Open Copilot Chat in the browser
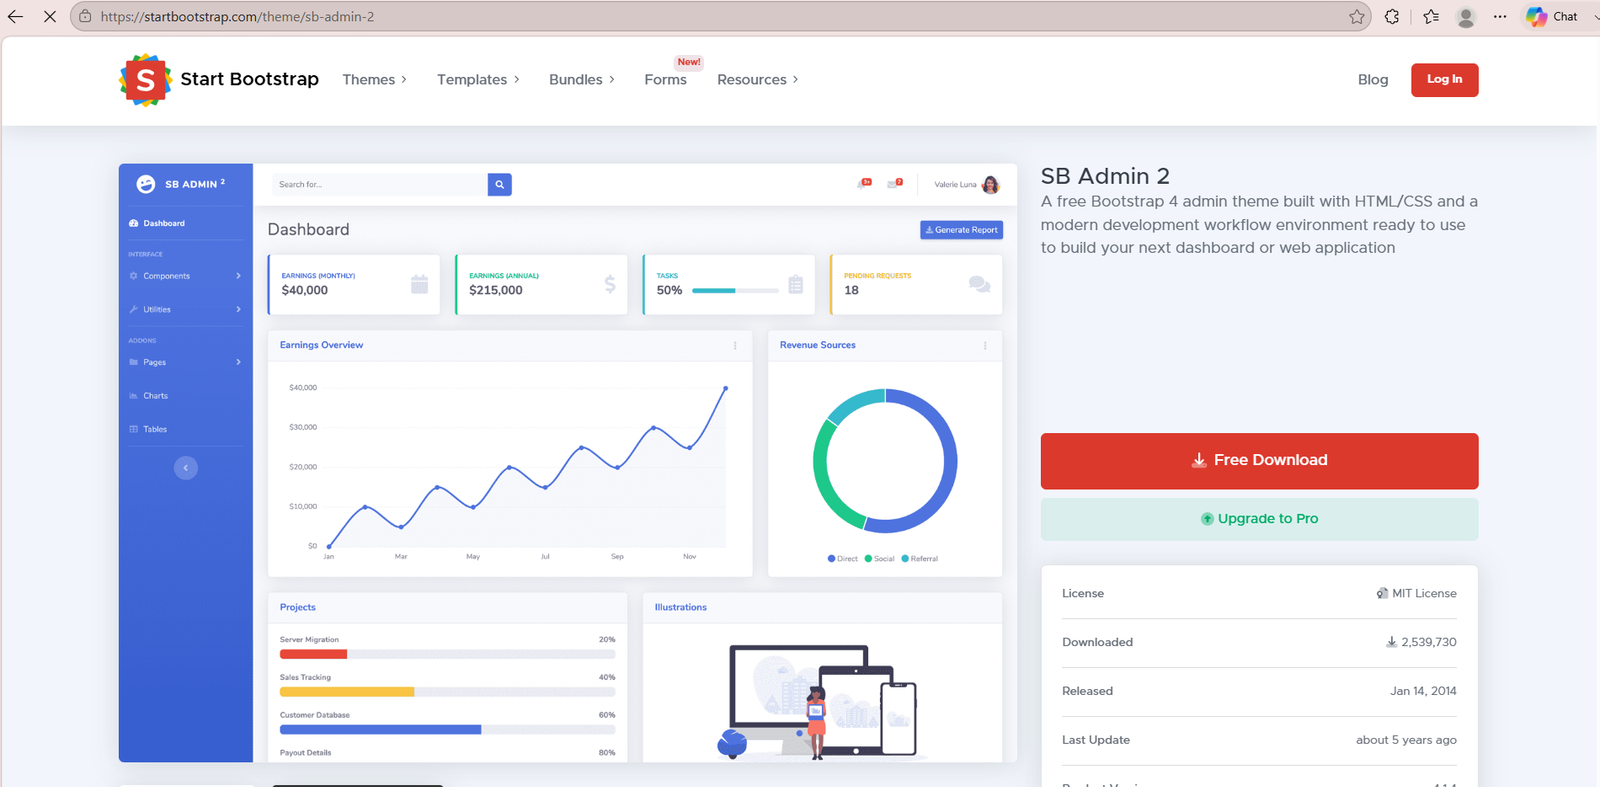This screenshot has height=787, width=1600. 1552,17
